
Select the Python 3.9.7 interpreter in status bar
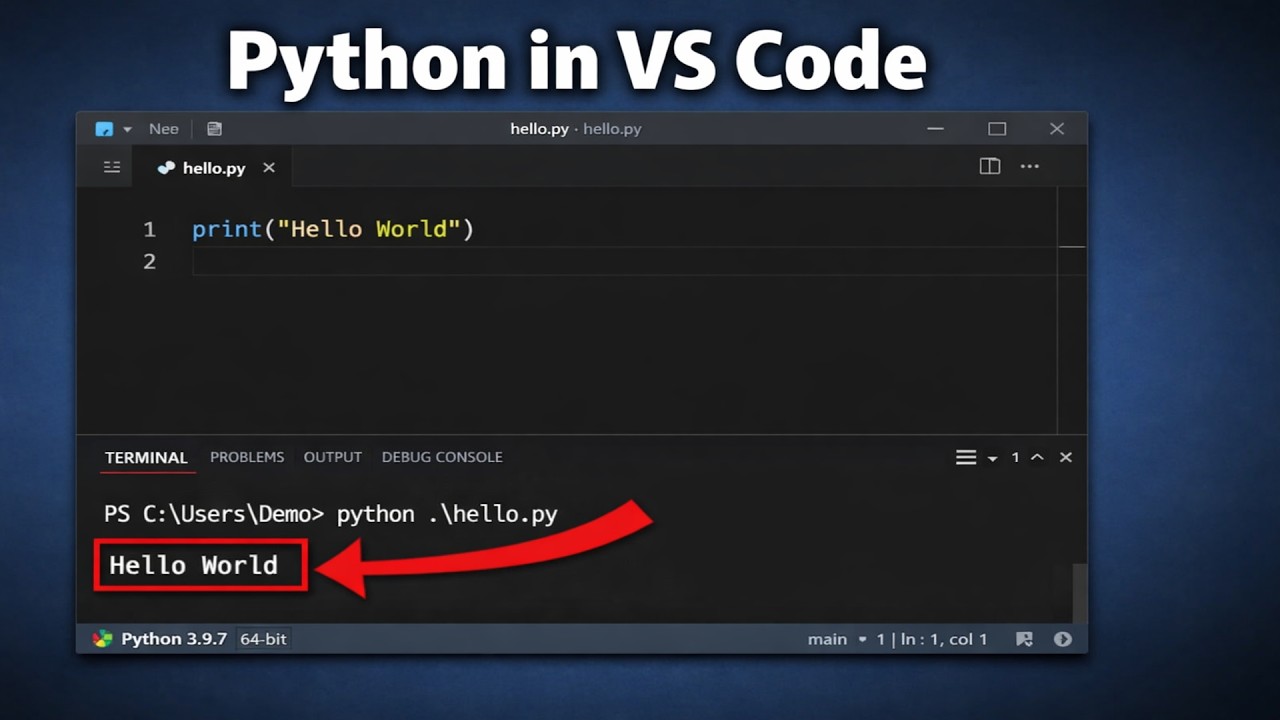[x=174, y=639]
